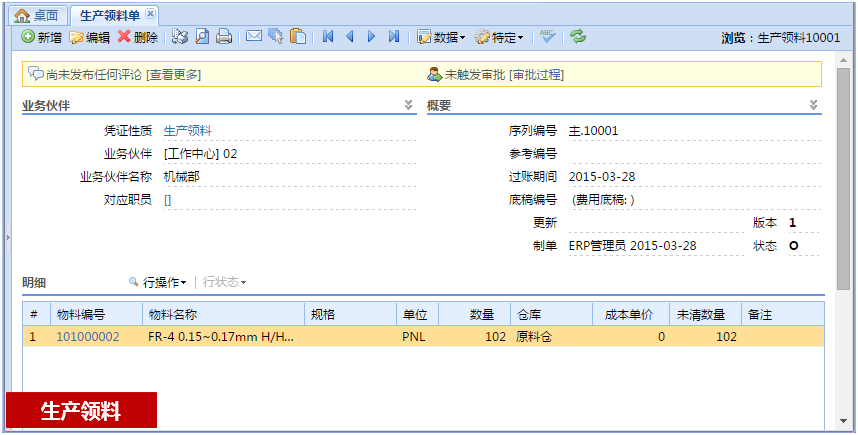Screen dimensions: 858x435
Task: Click the 备注 column header
Action: pyautogui.click(x=783, y=315)
